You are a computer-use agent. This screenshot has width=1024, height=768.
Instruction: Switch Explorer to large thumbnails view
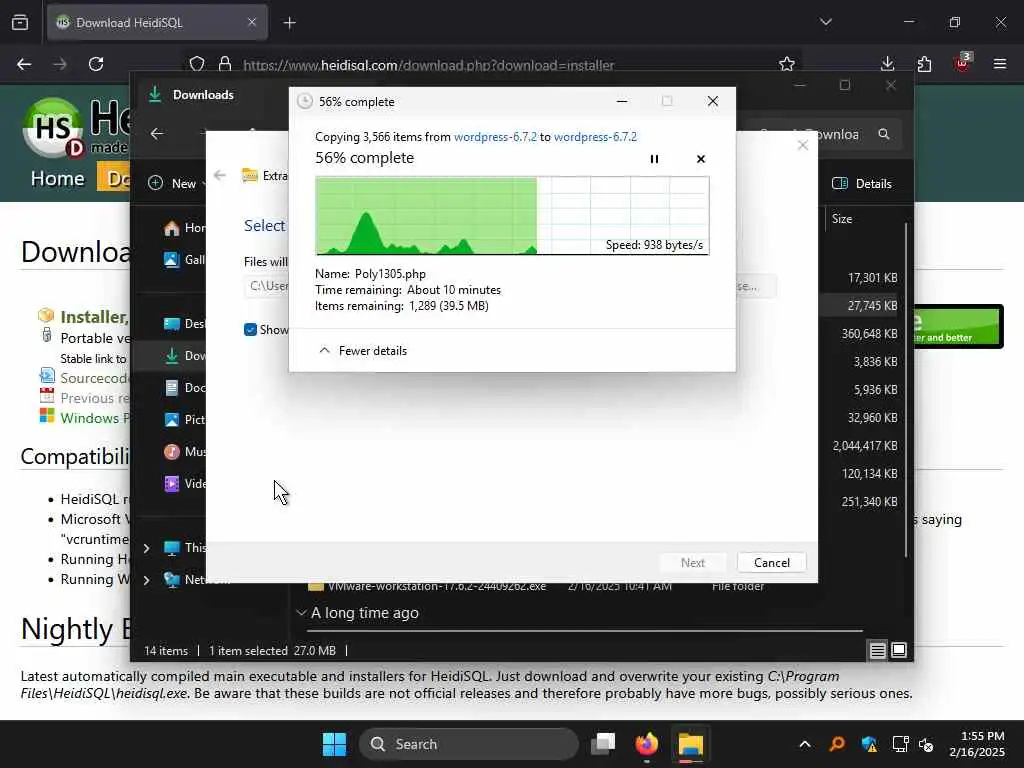(x=899, y=650)
